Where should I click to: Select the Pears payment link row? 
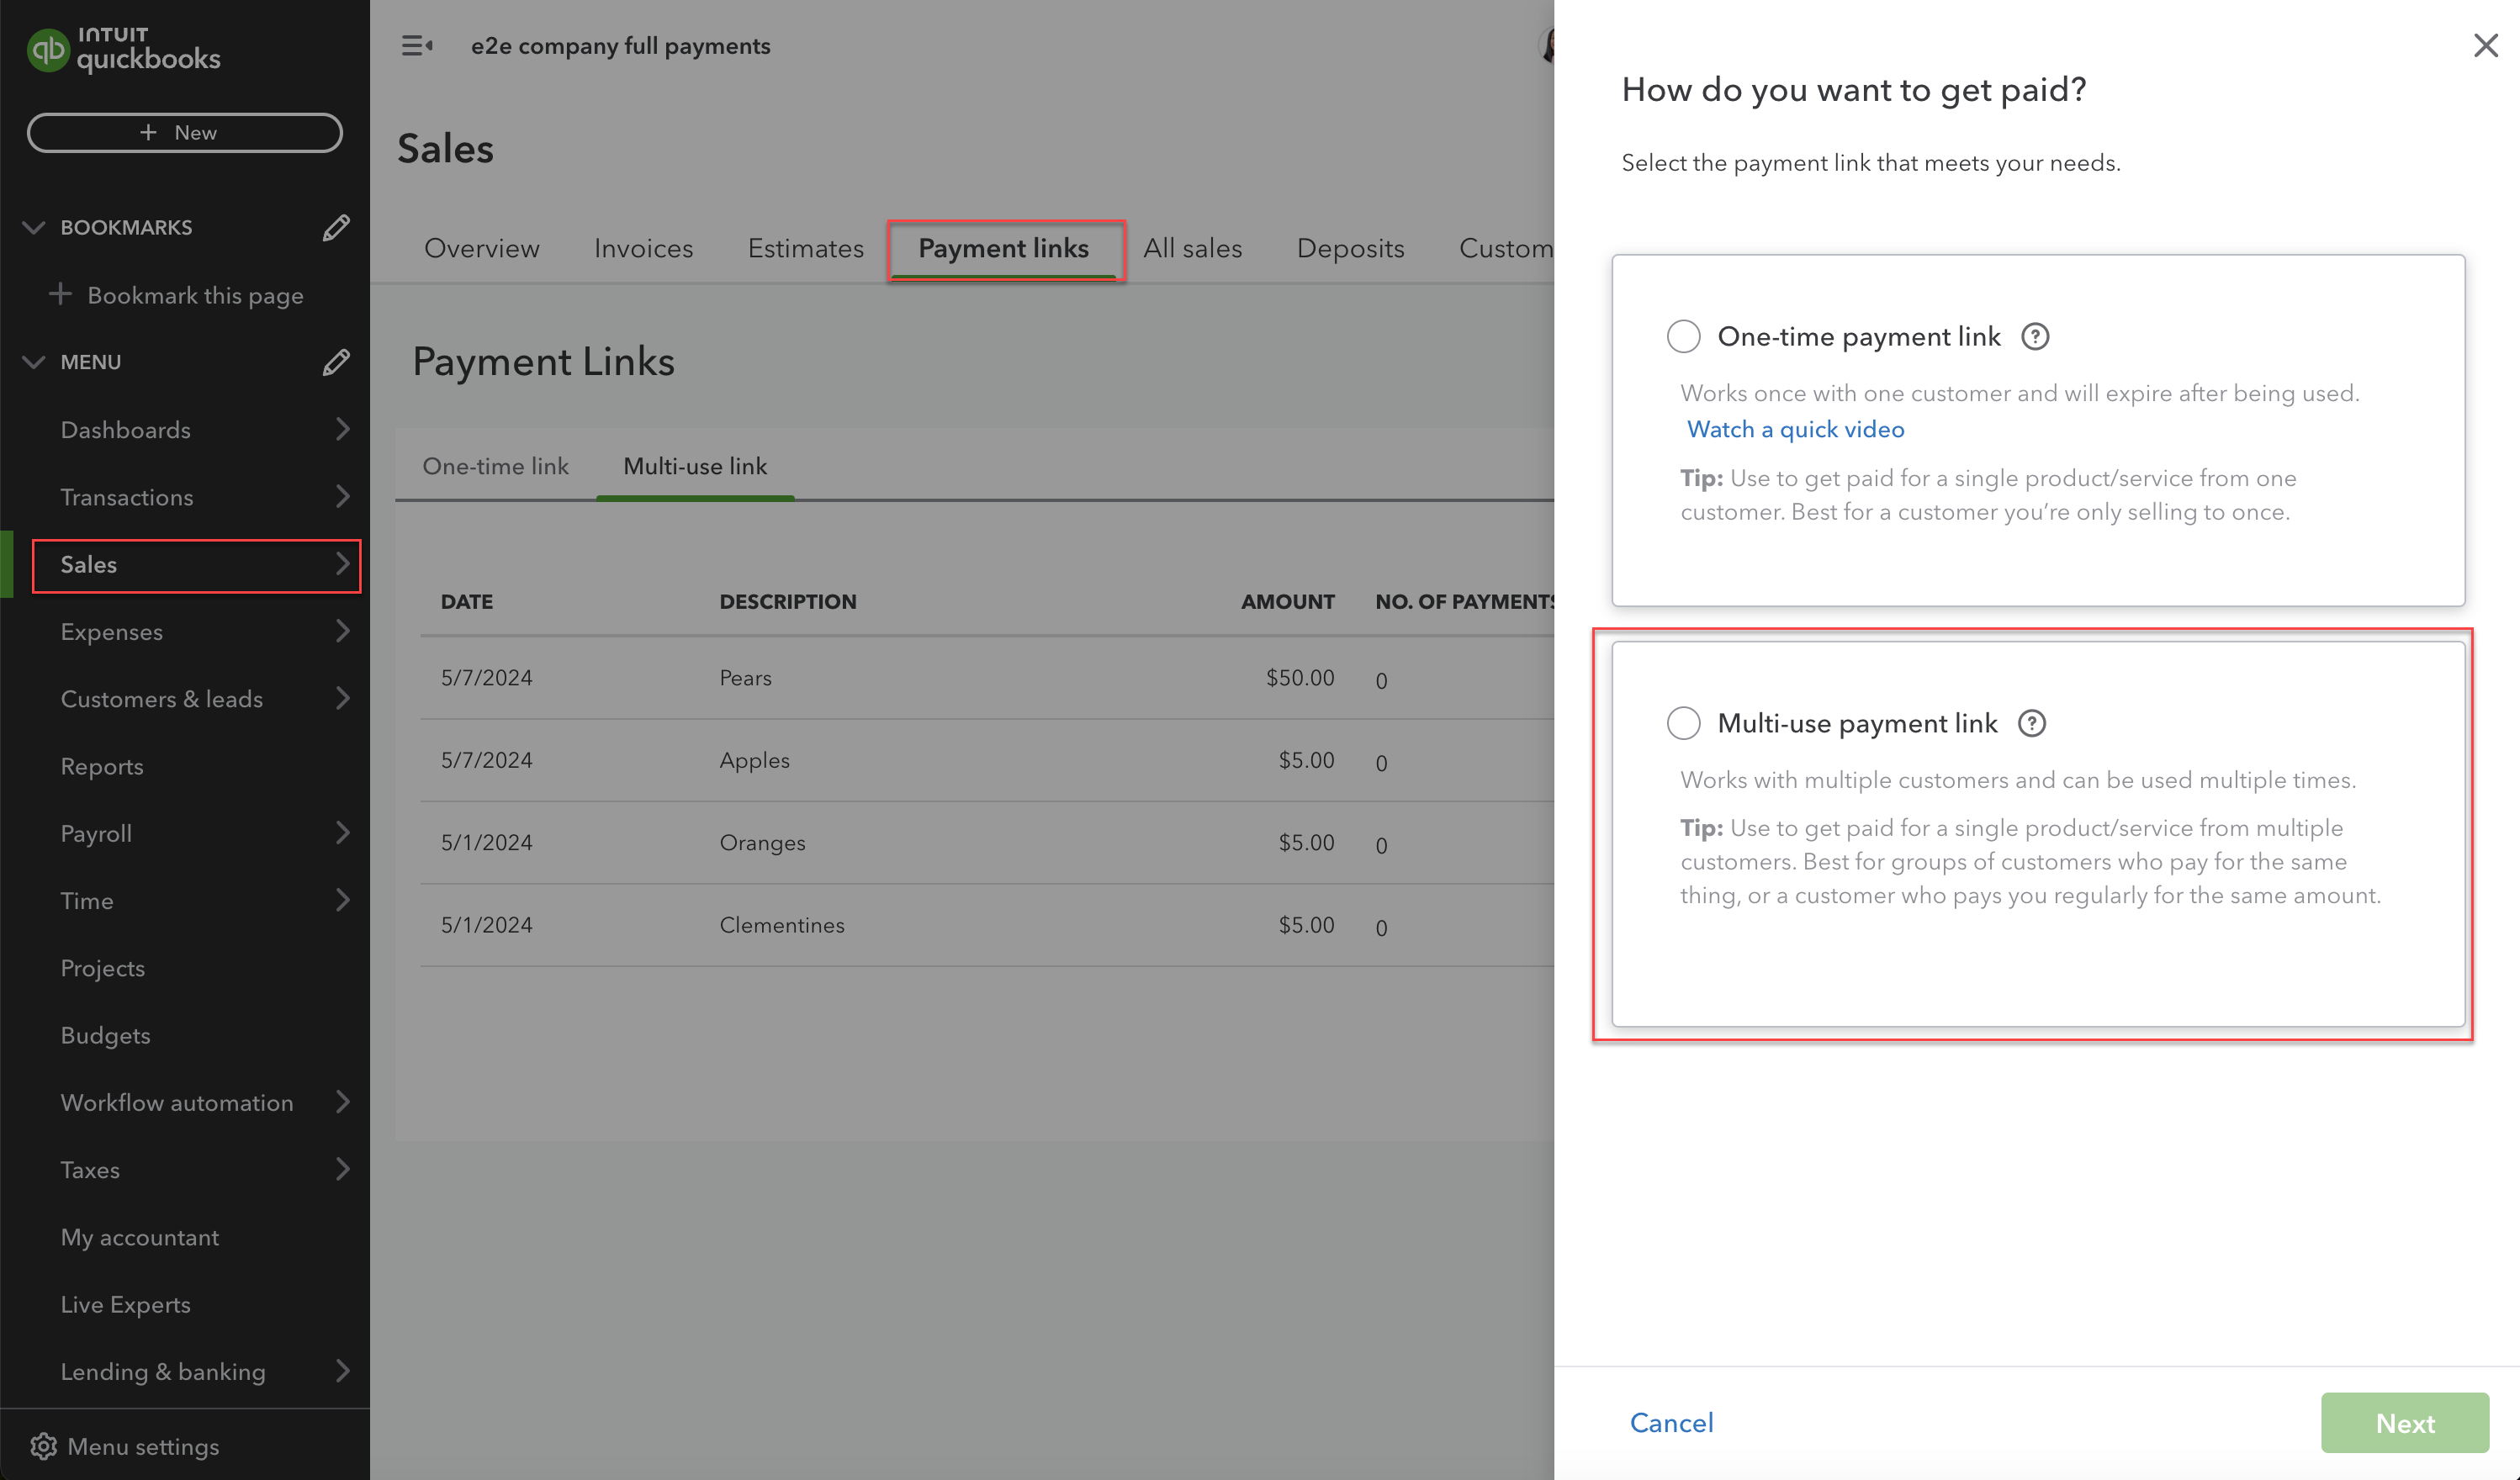coord(986,678)
